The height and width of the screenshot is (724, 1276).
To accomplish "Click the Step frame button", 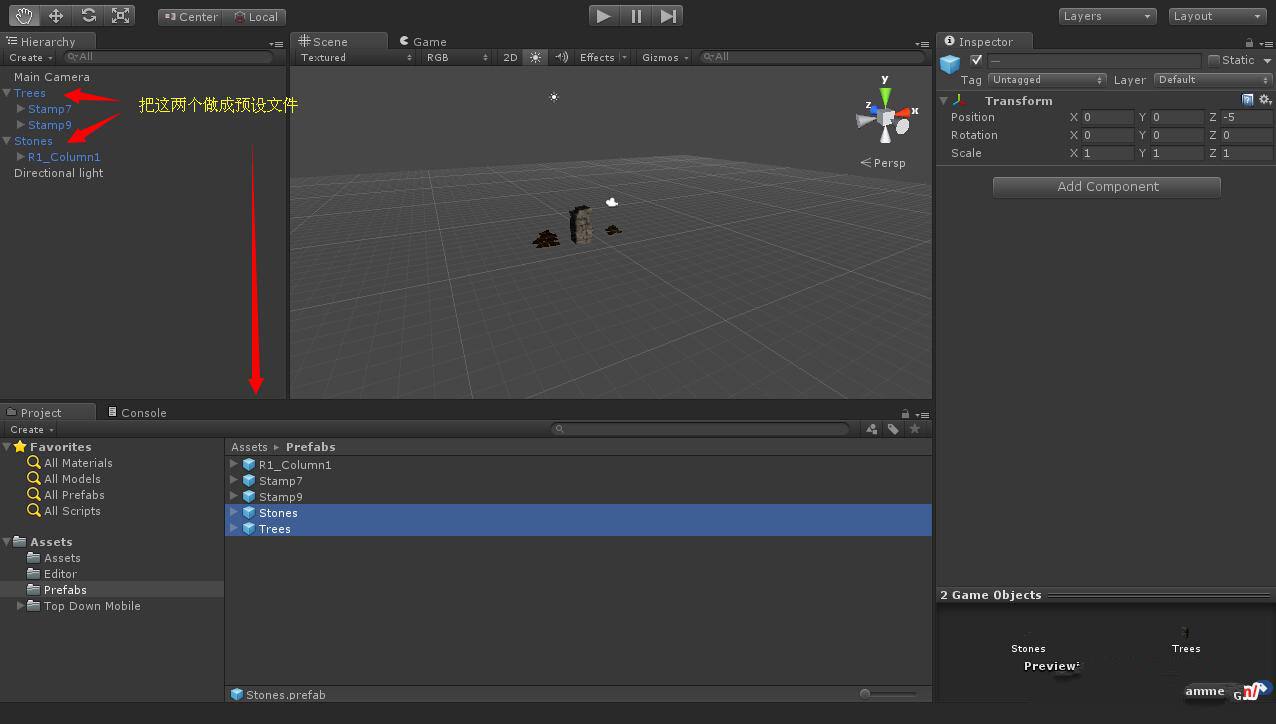I will pos(668,16).
